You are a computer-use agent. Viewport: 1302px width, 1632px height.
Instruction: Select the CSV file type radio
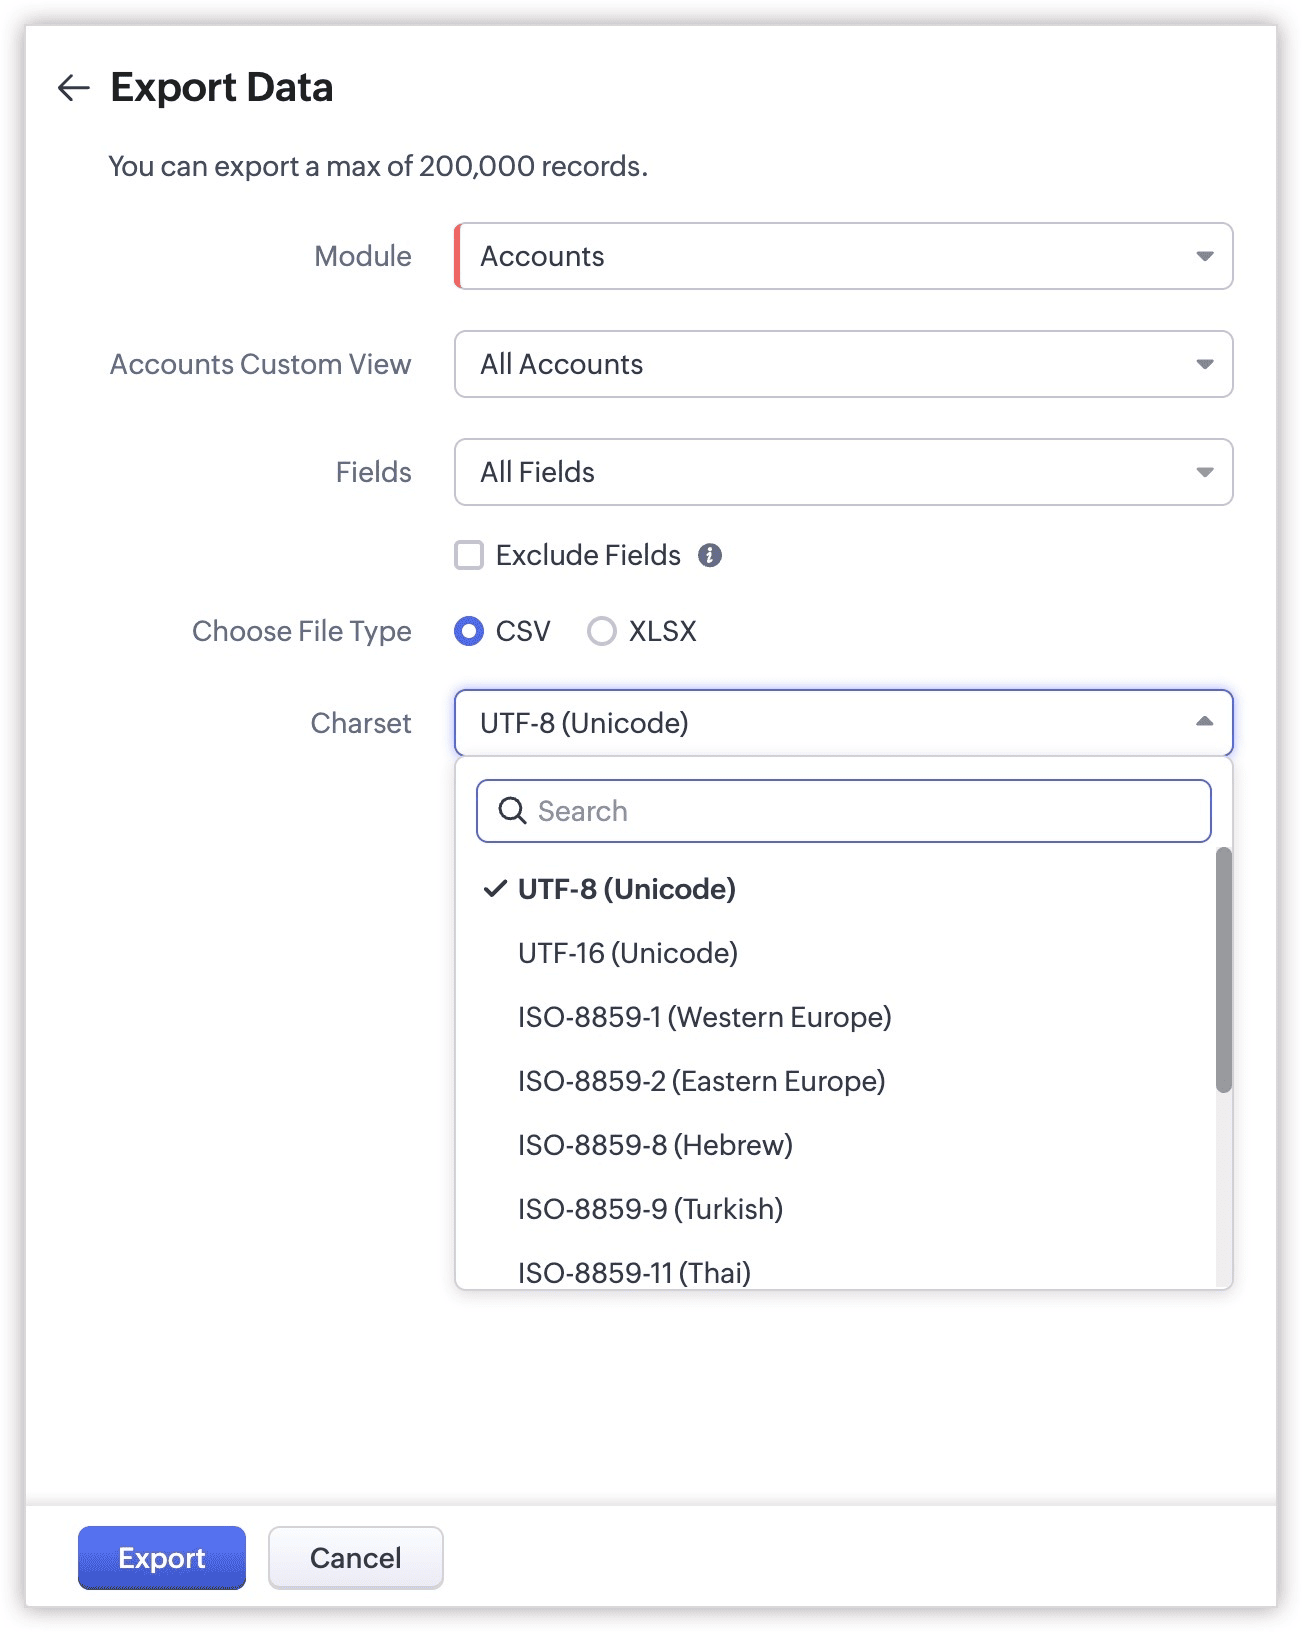click(469, 631)
